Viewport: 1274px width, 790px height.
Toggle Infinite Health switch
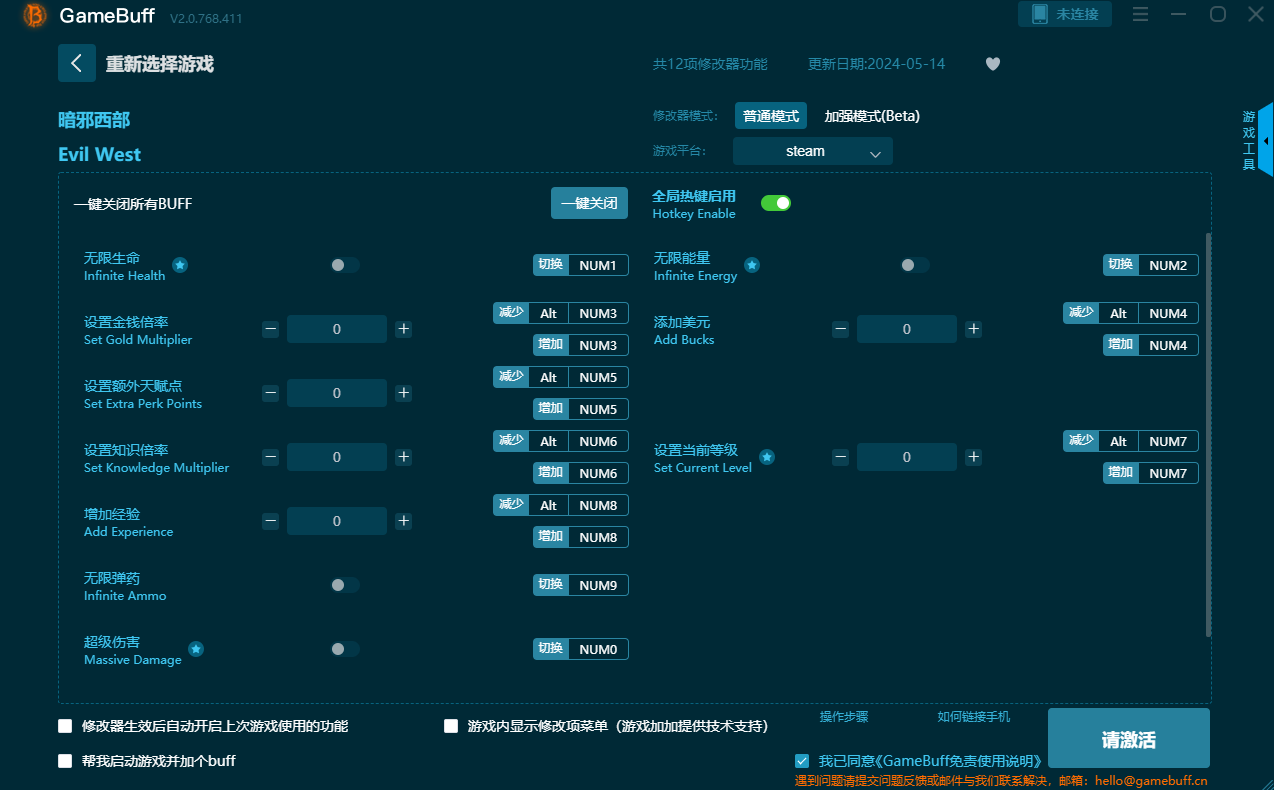[345, 265]
